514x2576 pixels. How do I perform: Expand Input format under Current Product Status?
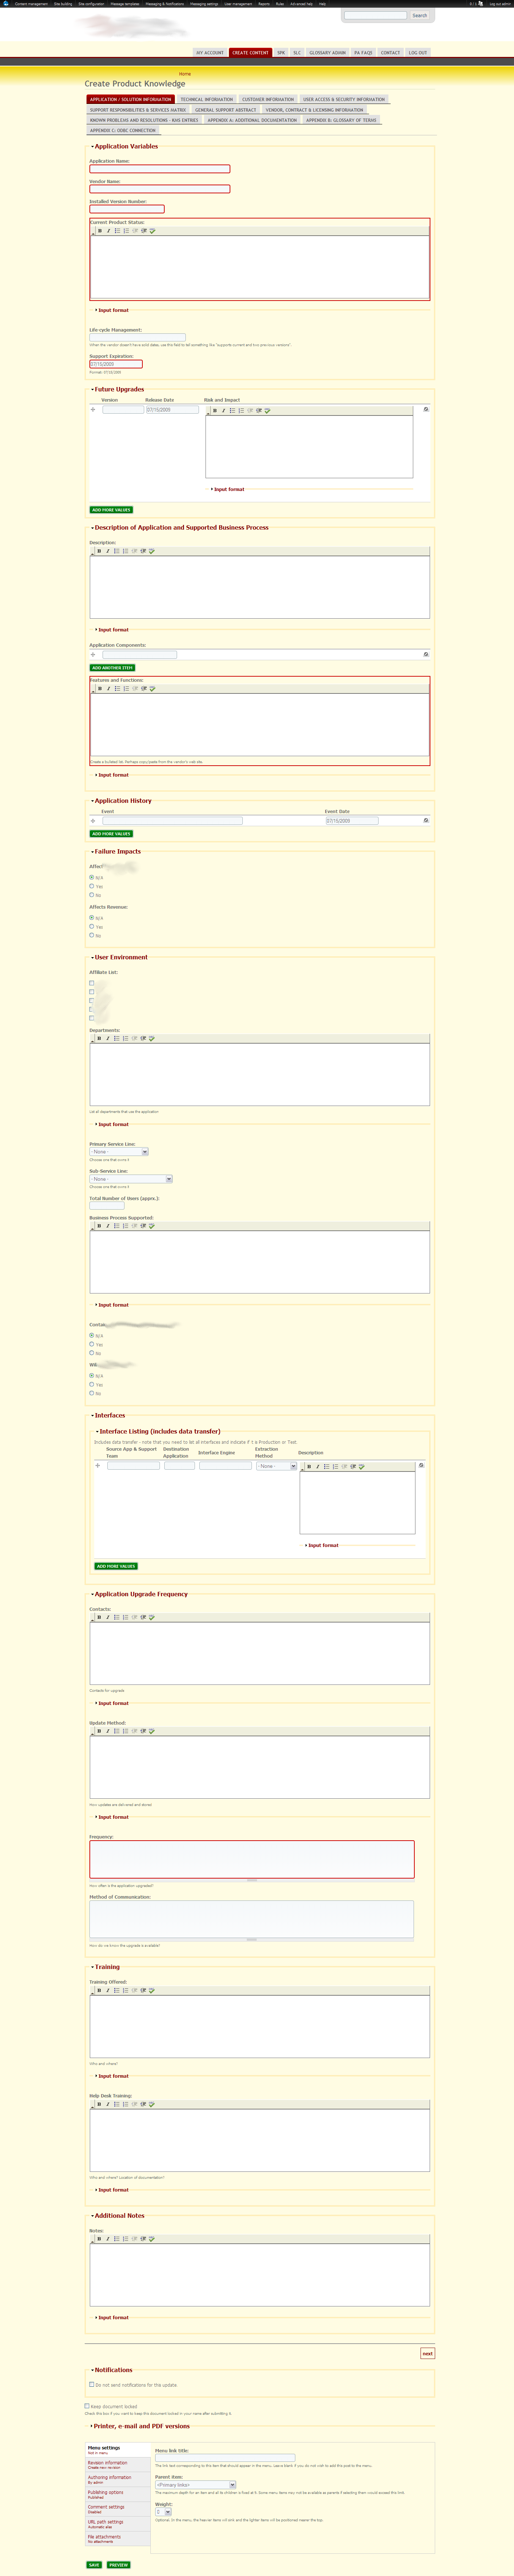(x=113, y=310)
